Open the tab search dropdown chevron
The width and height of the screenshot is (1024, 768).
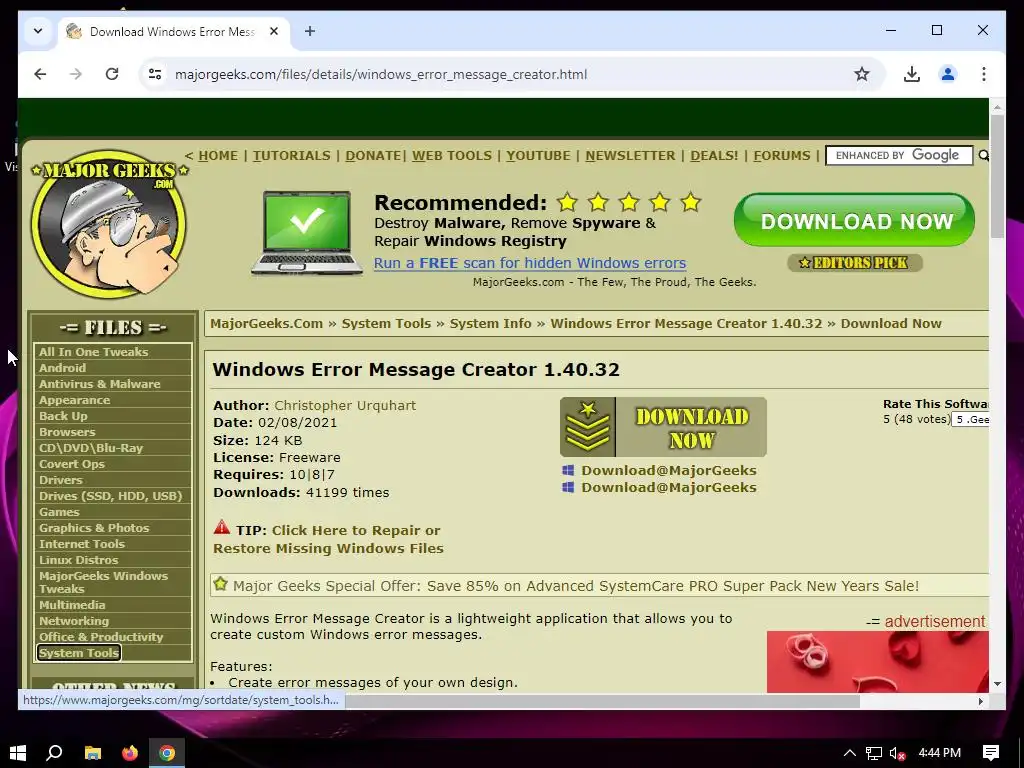click(38, 31)
